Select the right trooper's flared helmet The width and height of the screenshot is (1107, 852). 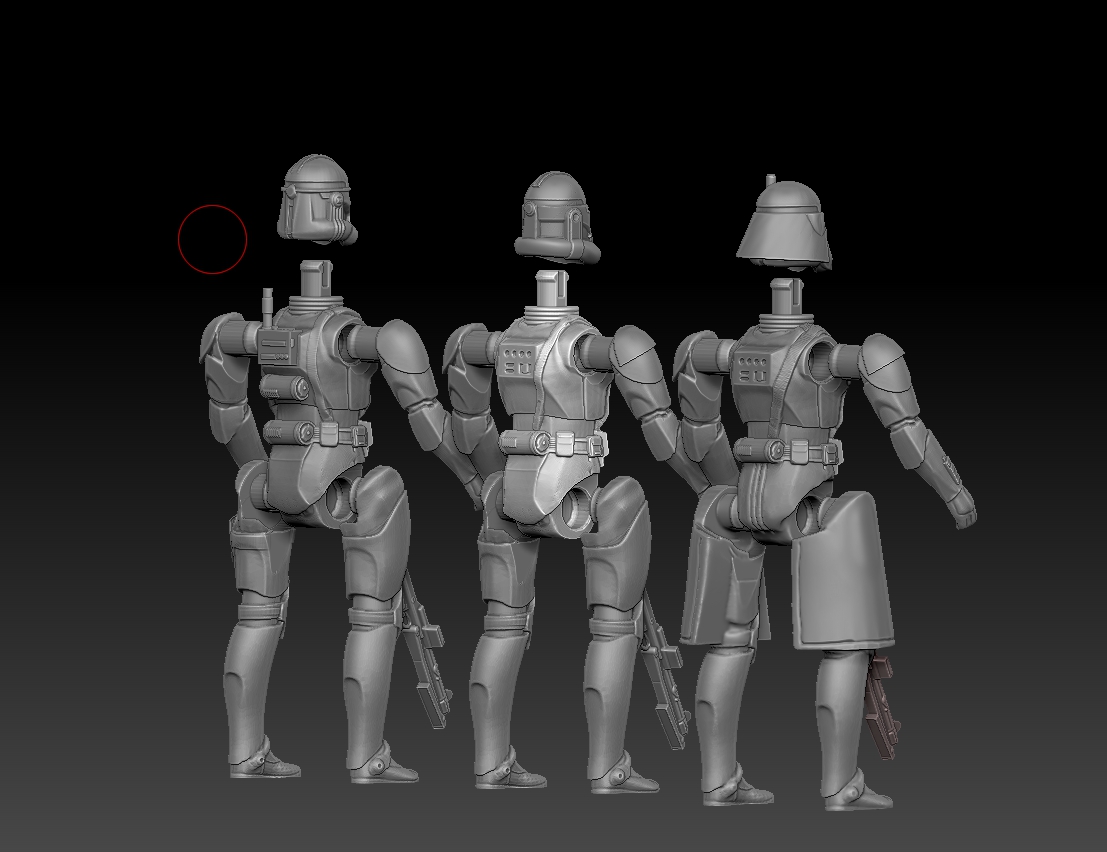coord(785,227)
